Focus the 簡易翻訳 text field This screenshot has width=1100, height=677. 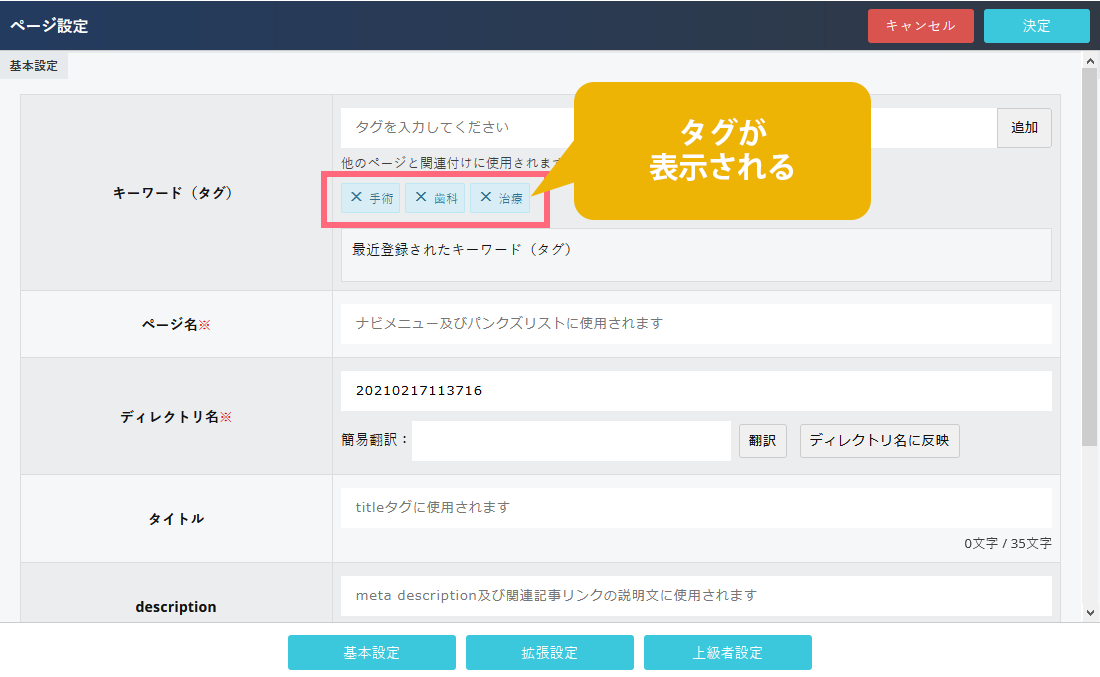pos(571,441)
